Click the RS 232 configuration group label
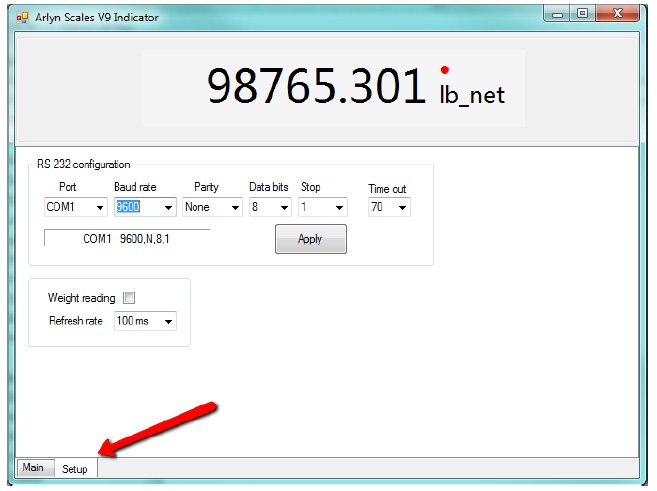 84,164
